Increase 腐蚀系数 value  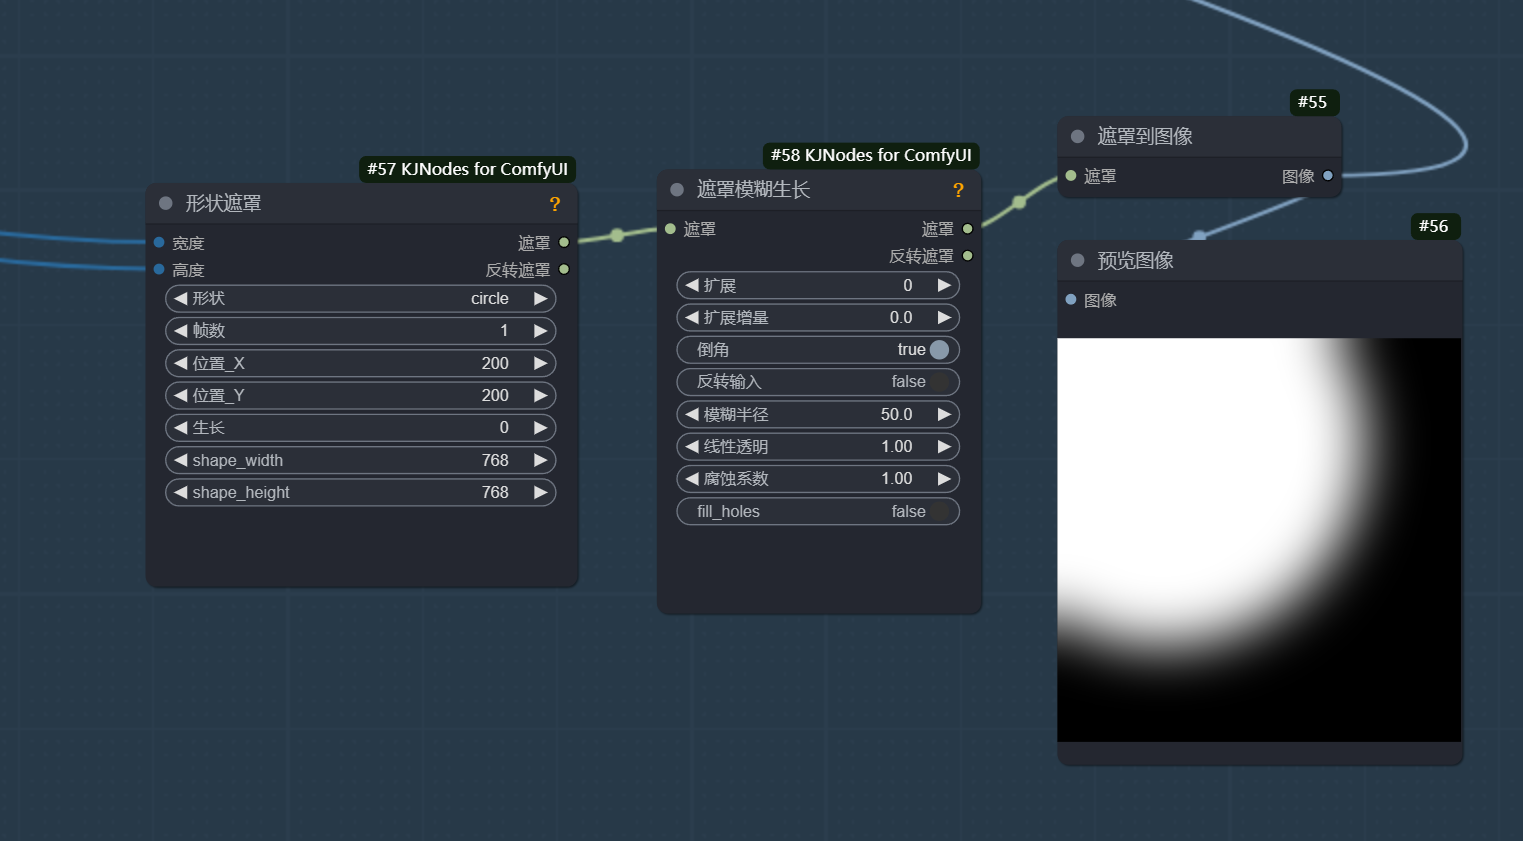[944, 478]
